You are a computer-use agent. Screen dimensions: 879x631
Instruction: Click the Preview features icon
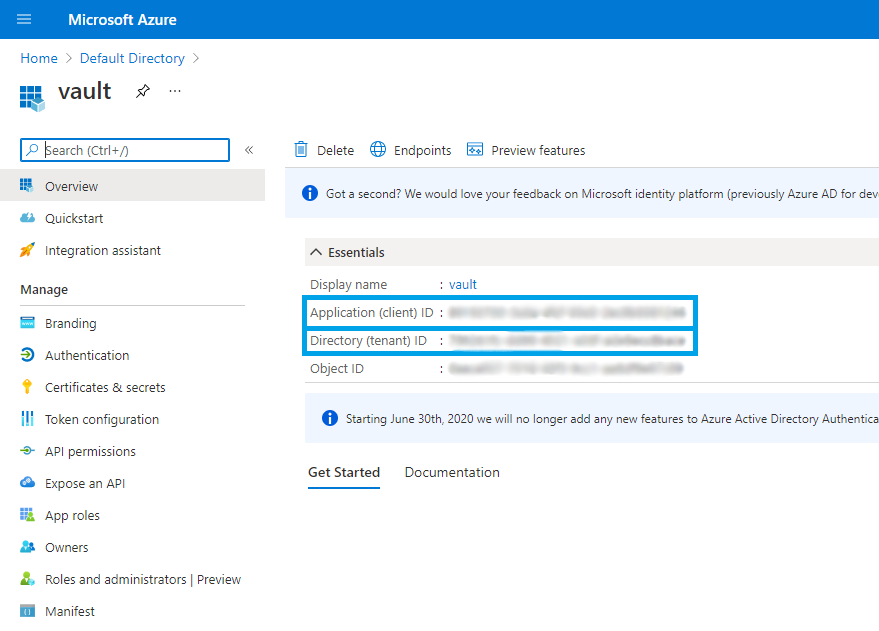coord(475,149)
